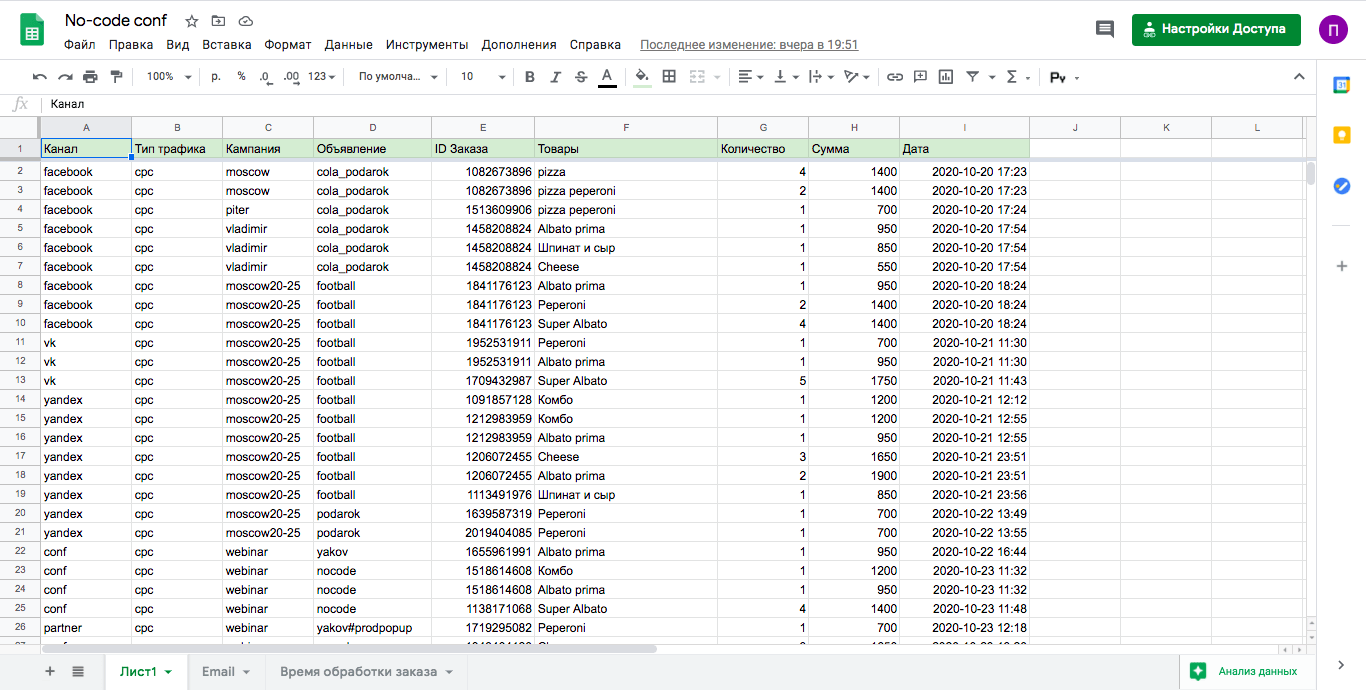The height and width of the screenshot is (690, 1366).
Task: Move the document to a folder
Action: [x=218, y=21]
